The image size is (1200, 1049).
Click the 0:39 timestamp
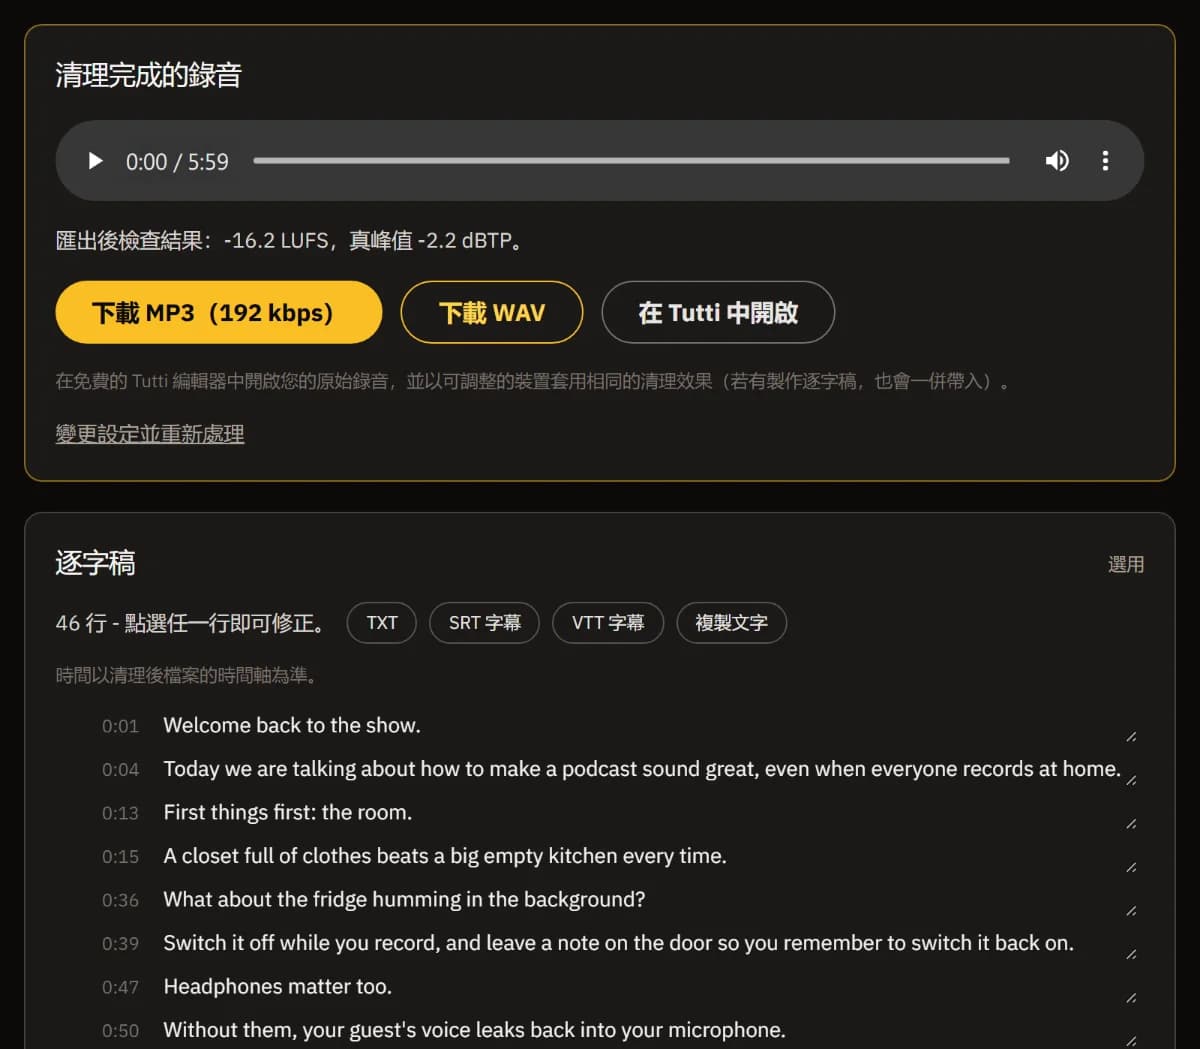pyautogui.click(x=120, y=943)
